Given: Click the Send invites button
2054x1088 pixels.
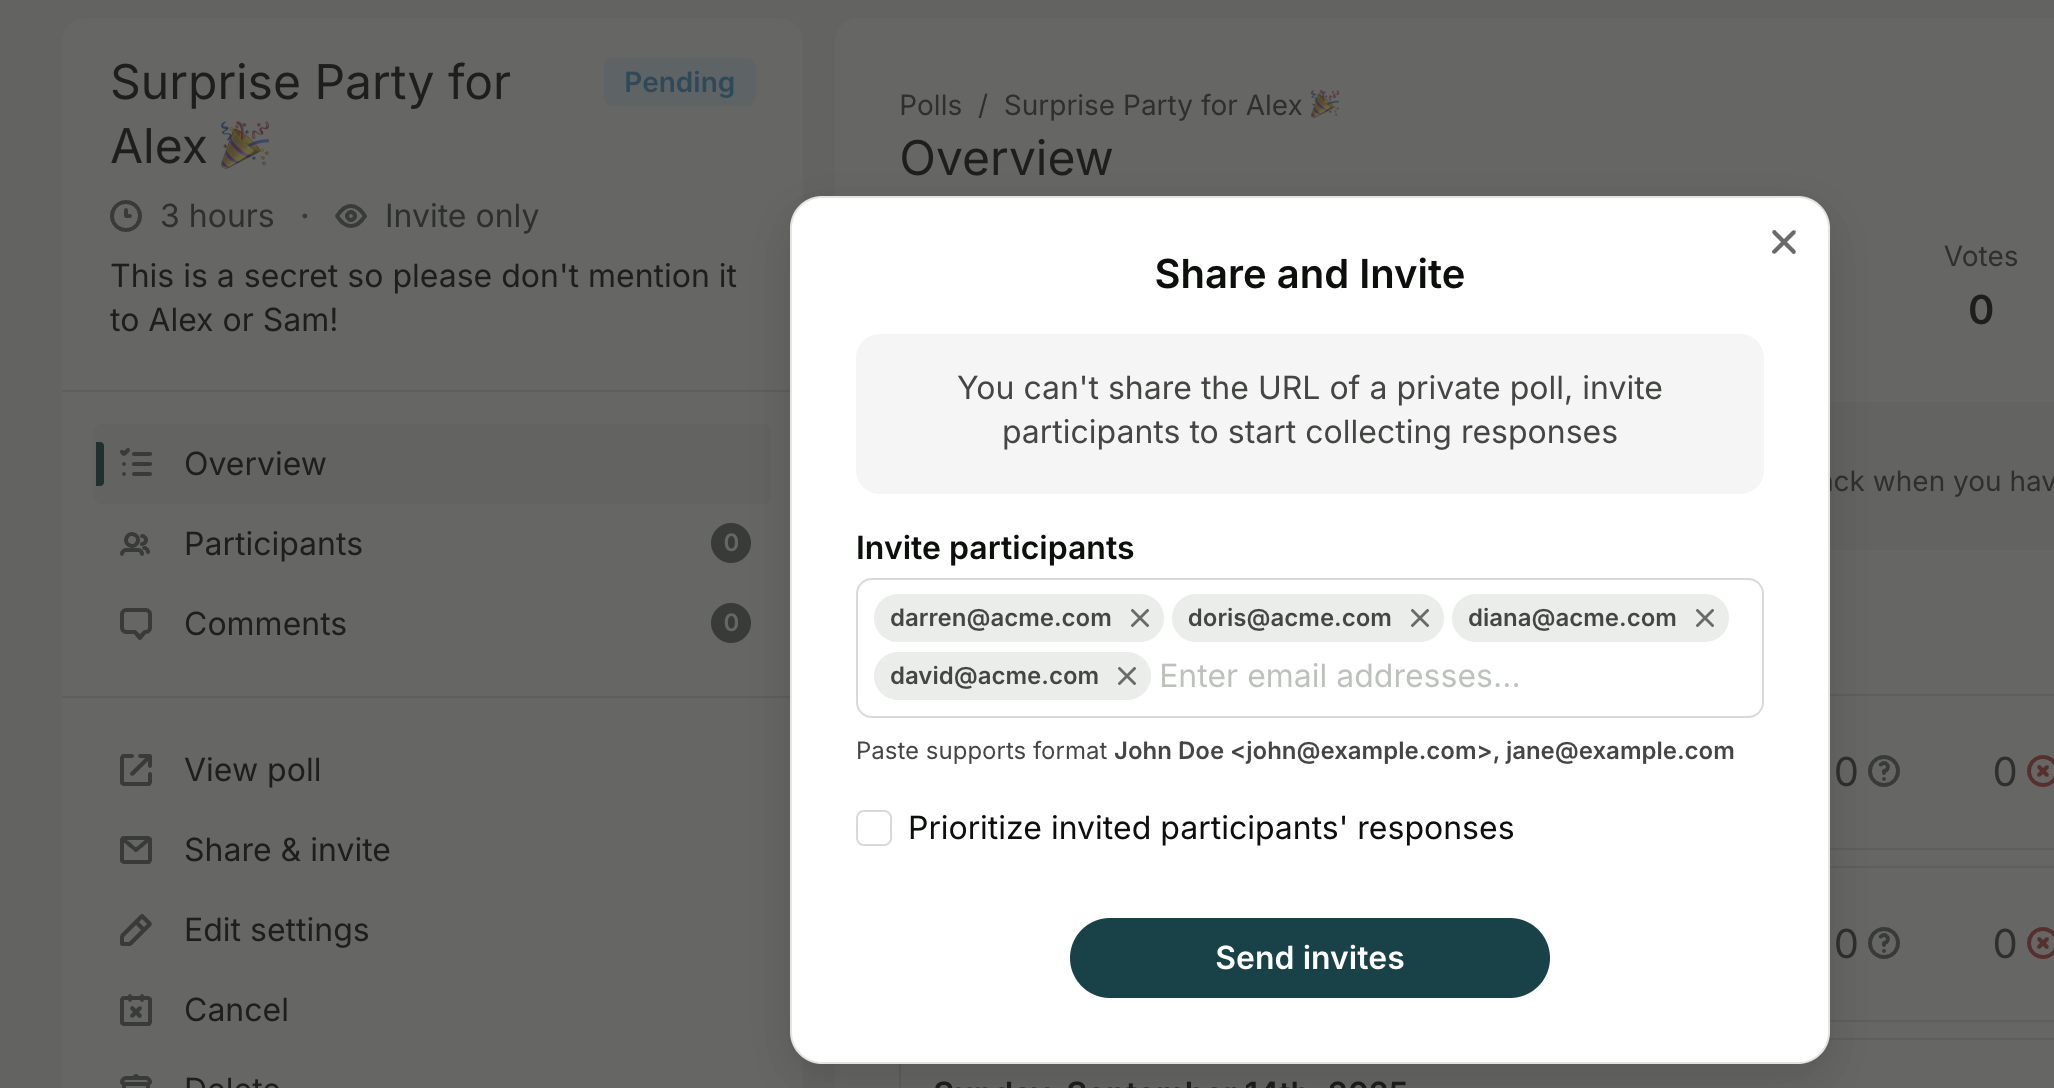Looking at the screenshot, I should click(1309, 957).
